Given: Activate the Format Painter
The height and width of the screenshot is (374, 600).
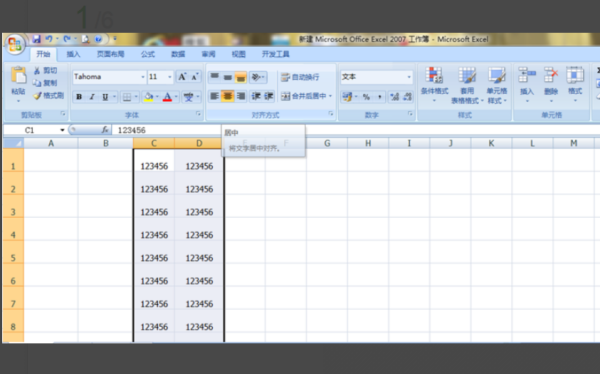Looking at the screenshot, I should (x=48, y=95).
